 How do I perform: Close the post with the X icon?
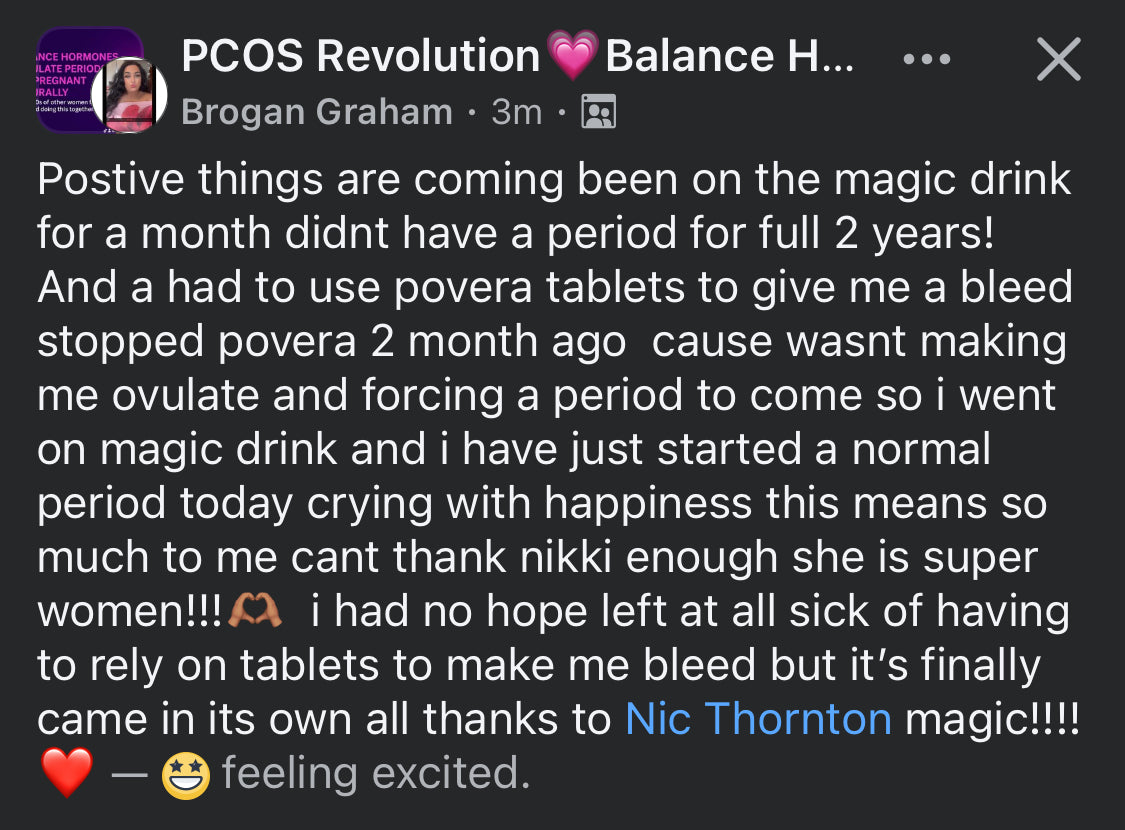pos(1058,59)
